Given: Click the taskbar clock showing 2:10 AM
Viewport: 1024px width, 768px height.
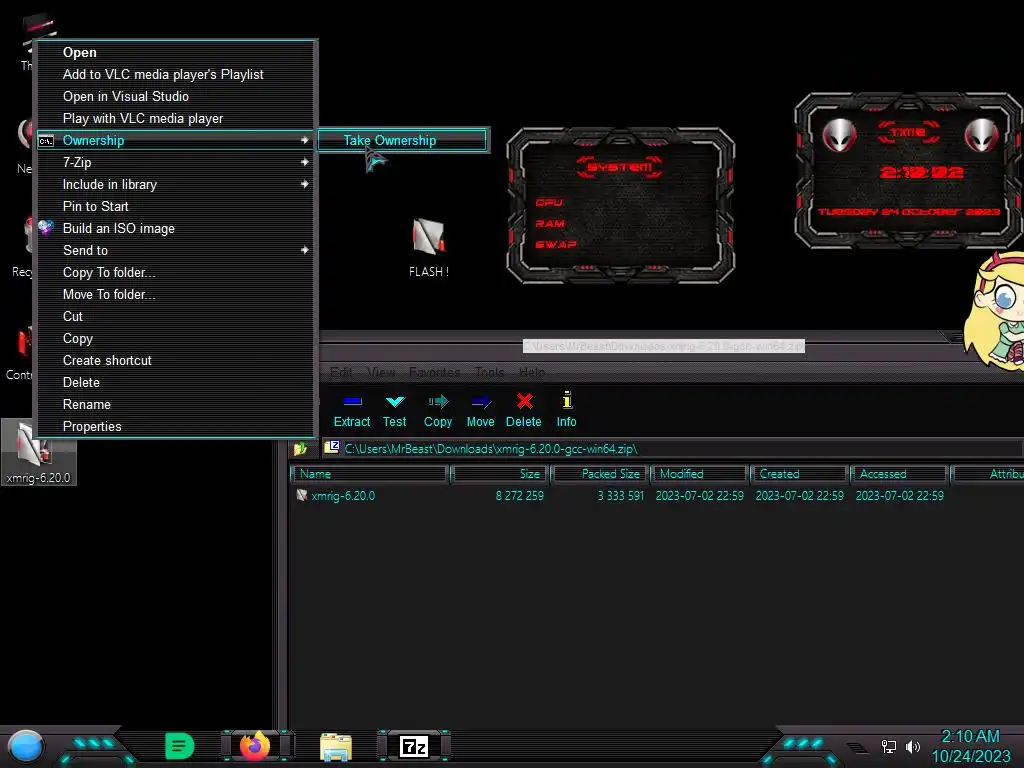Looking at the screenshot, I should coord(970,746).
